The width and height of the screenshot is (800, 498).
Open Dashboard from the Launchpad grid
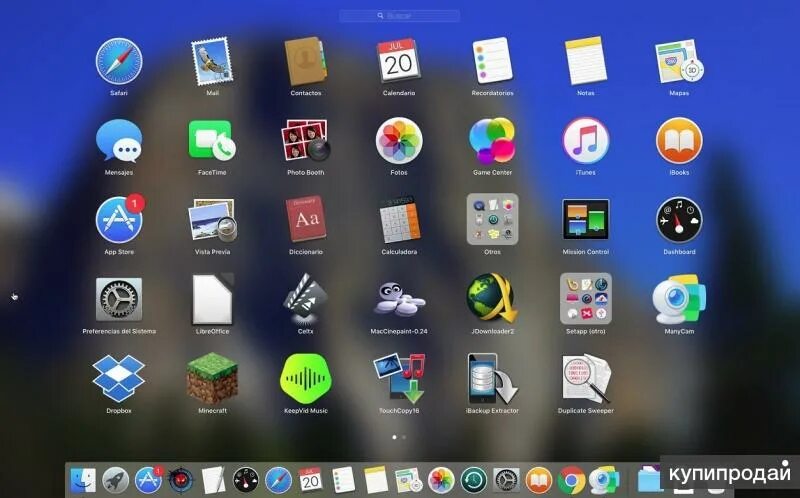[x=679, y=220]
